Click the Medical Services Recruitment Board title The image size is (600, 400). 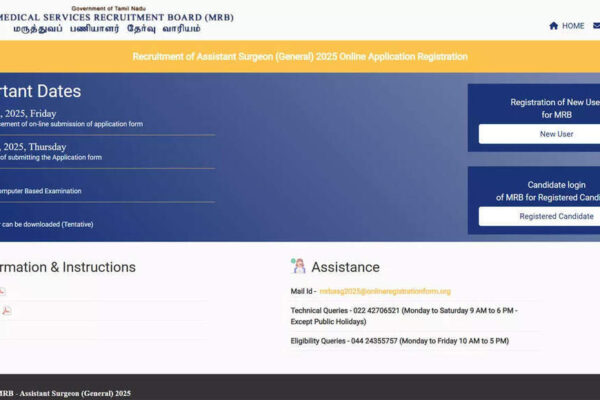pyautogui.click(x=116, y=17)
